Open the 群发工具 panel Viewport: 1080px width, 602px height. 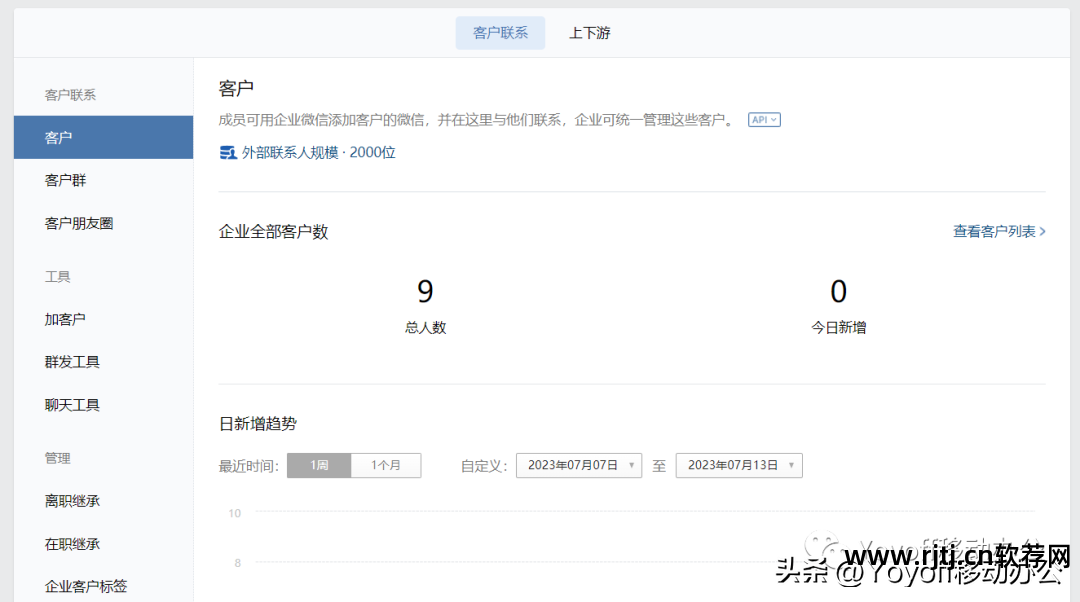pyautogui.click(x=71, y=361)
